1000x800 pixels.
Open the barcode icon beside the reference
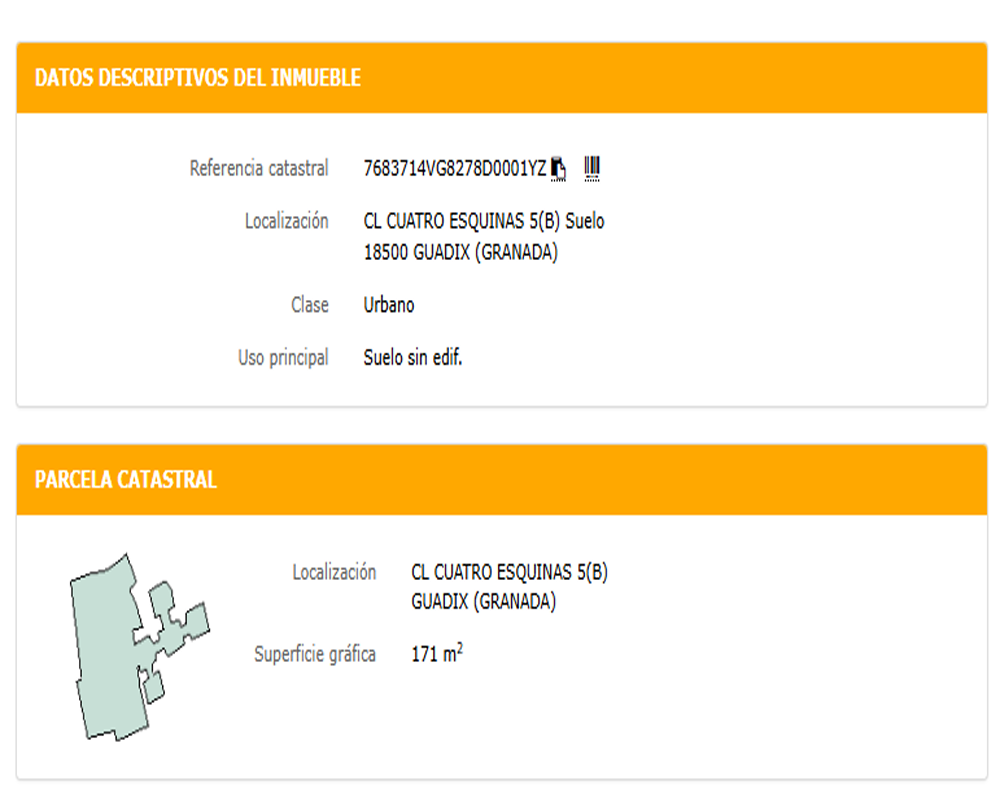(592, 168)
